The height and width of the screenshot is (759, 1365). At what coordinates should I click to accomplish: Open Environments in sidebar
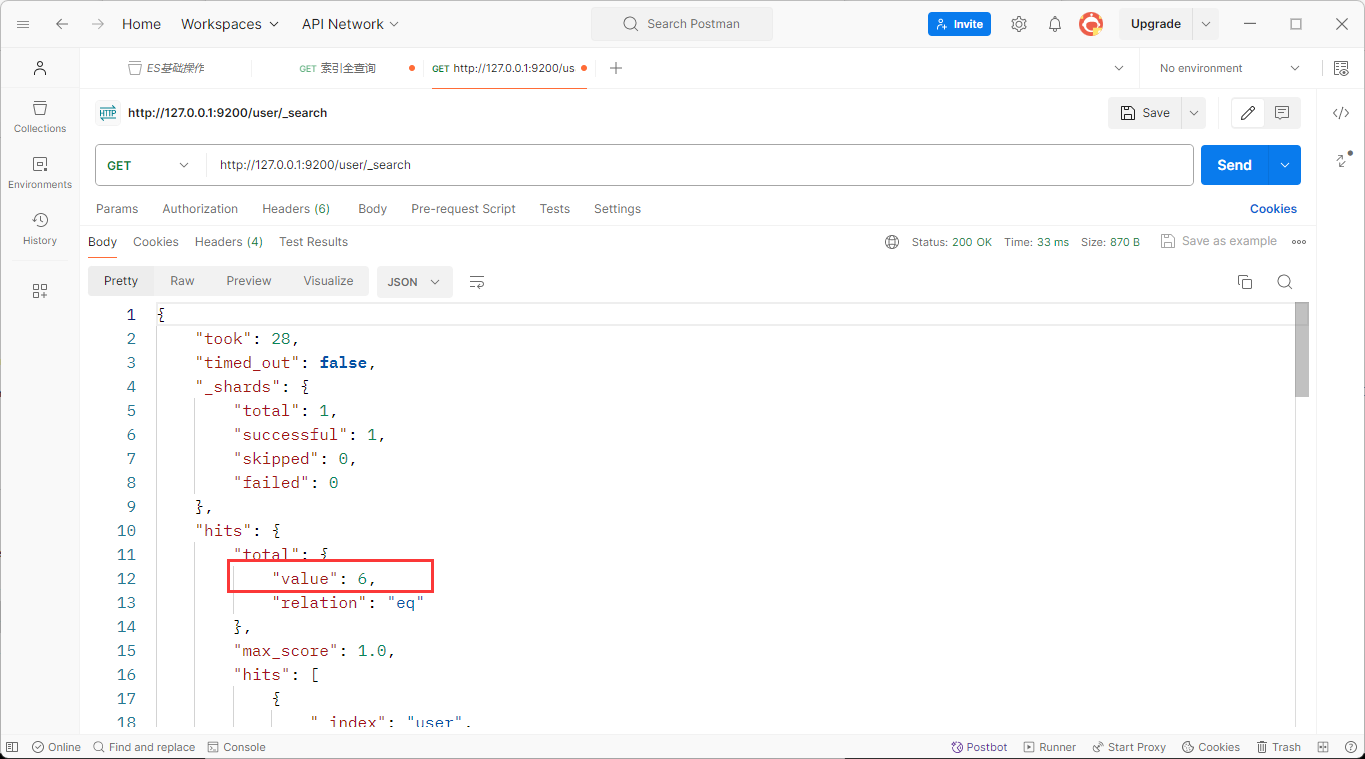pos(40,172)
